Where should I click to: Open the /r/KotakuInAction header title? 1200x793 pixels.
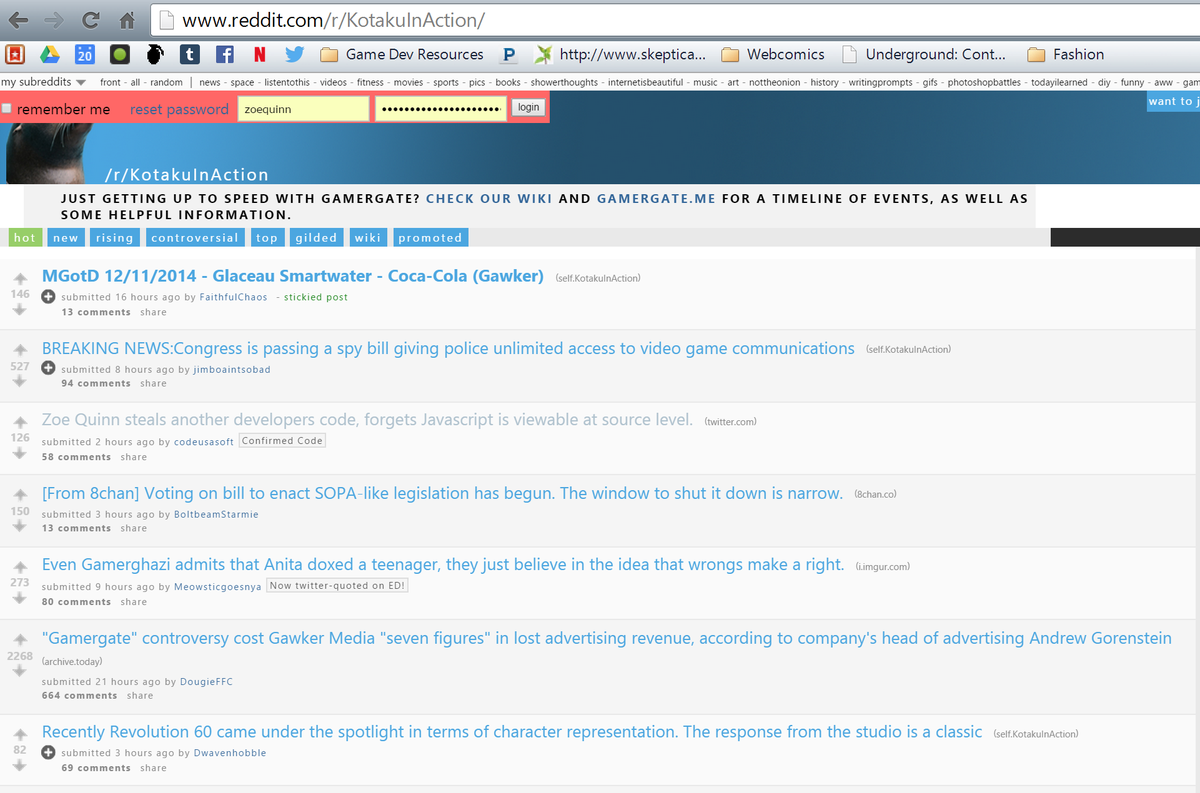187,174
